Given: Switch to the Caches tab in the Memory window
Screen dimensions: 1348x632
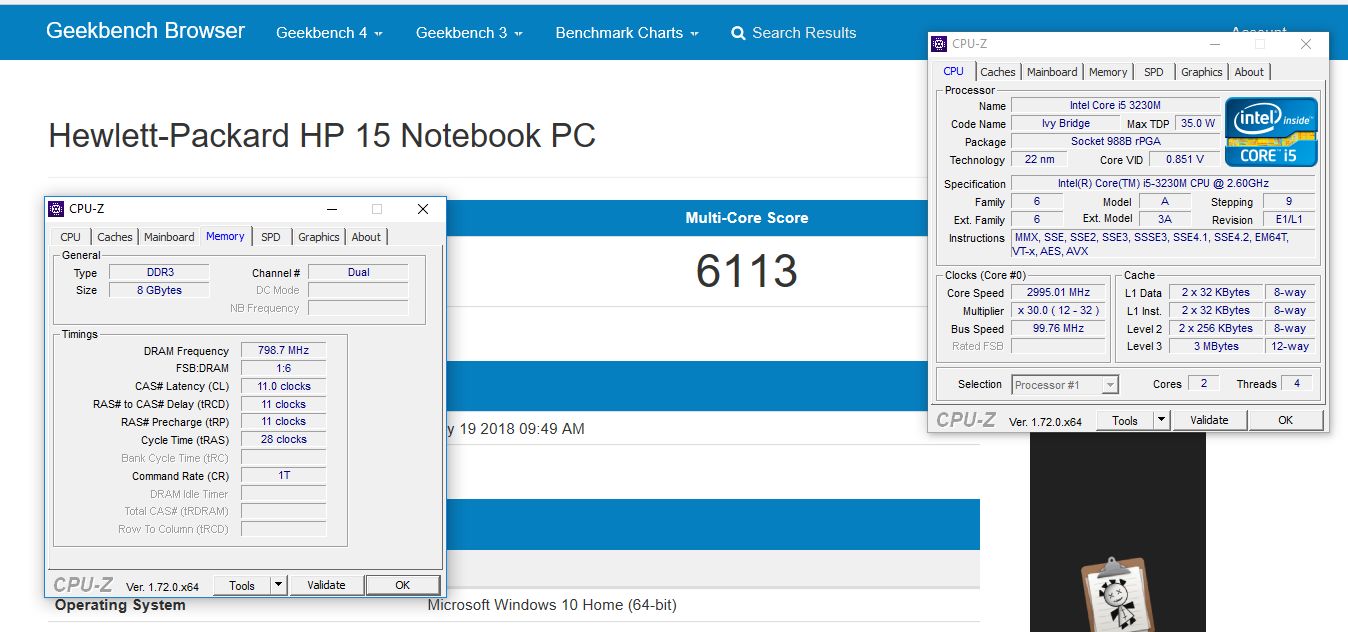Looking at the screenshot, I should pyautogui.click(x=114, y=237).
